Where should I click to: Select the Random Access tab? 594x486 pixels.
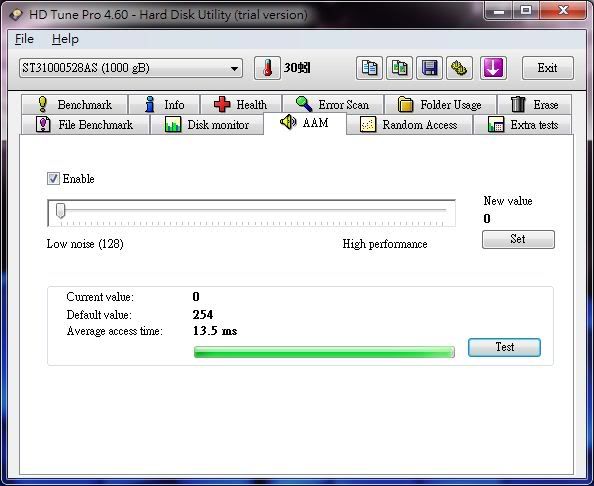tap(409, 125)
